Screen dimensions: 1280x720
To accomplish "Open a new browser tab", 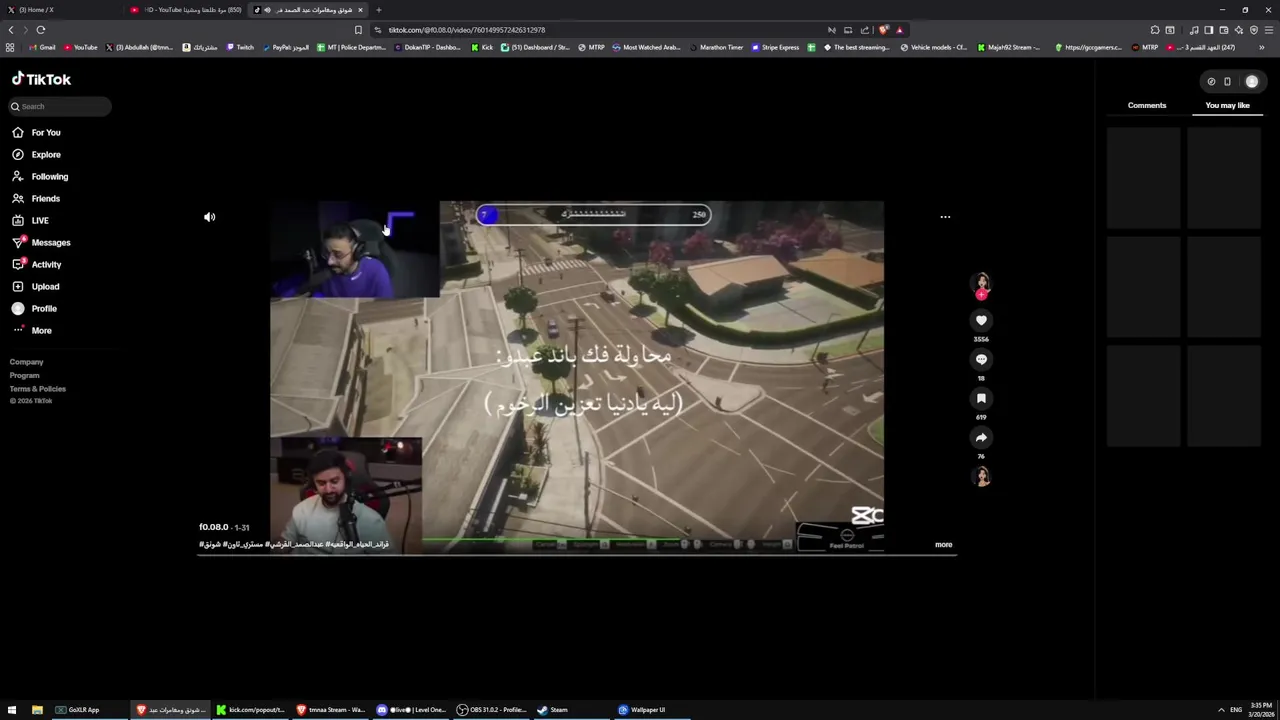I will (378, 10).
